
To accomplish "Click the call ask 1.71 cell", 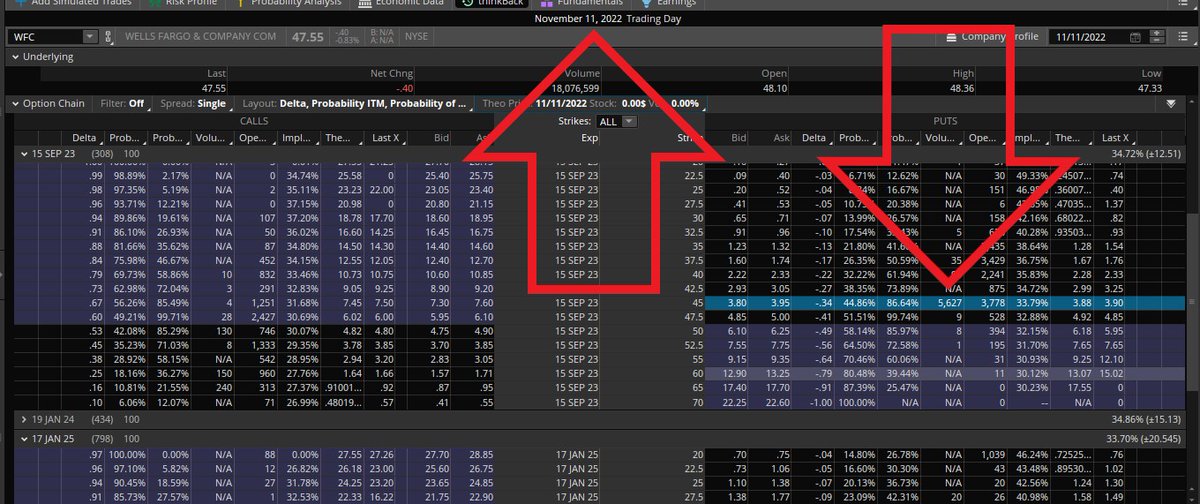I will point(484,372).
